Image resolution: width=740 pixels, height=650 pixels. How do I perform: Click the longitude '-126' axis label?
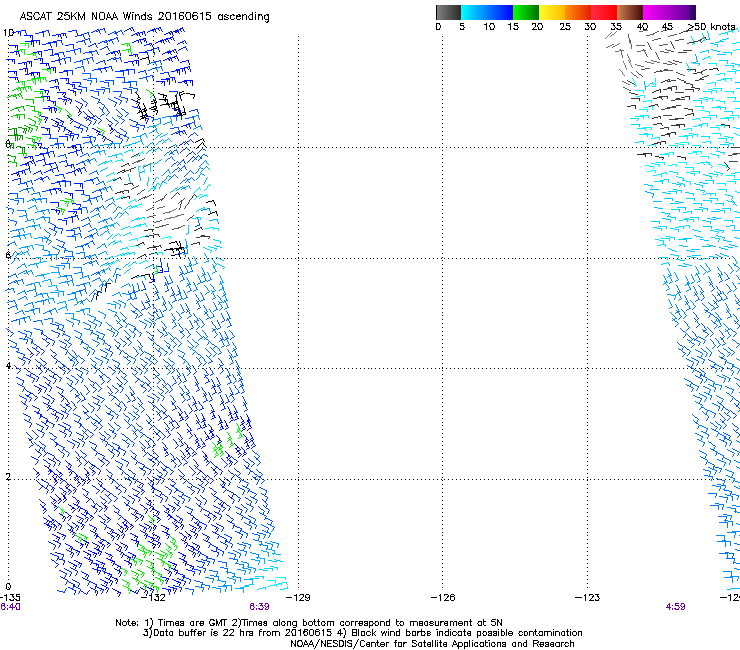[443, 598]
